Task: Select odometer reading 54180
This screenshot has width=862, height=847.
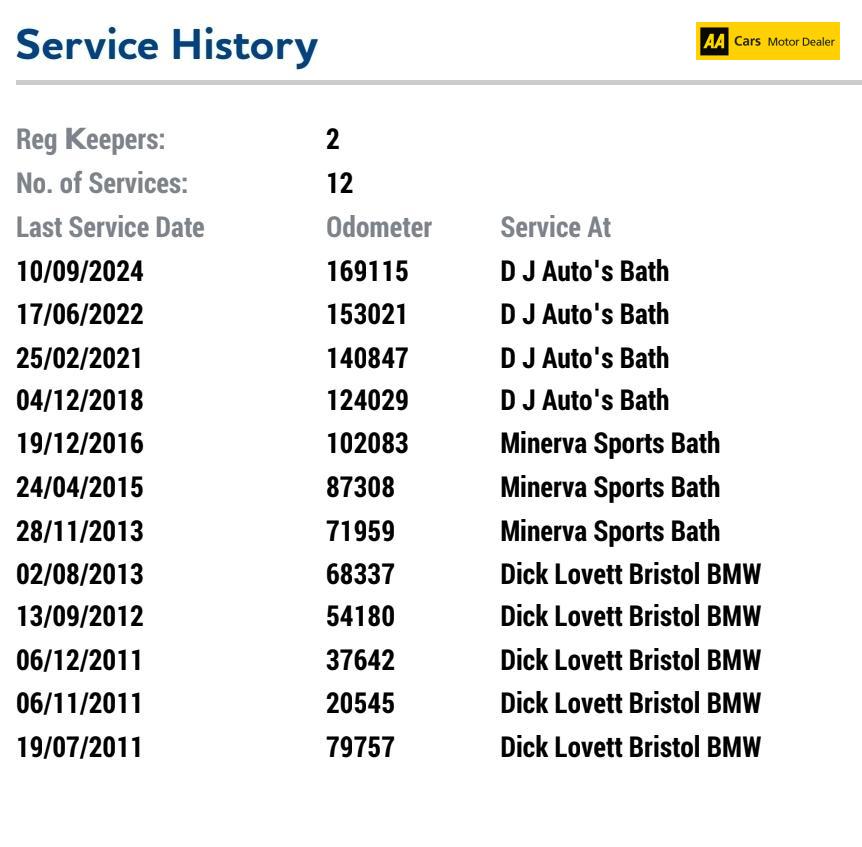Action: (x=361, y=616)
